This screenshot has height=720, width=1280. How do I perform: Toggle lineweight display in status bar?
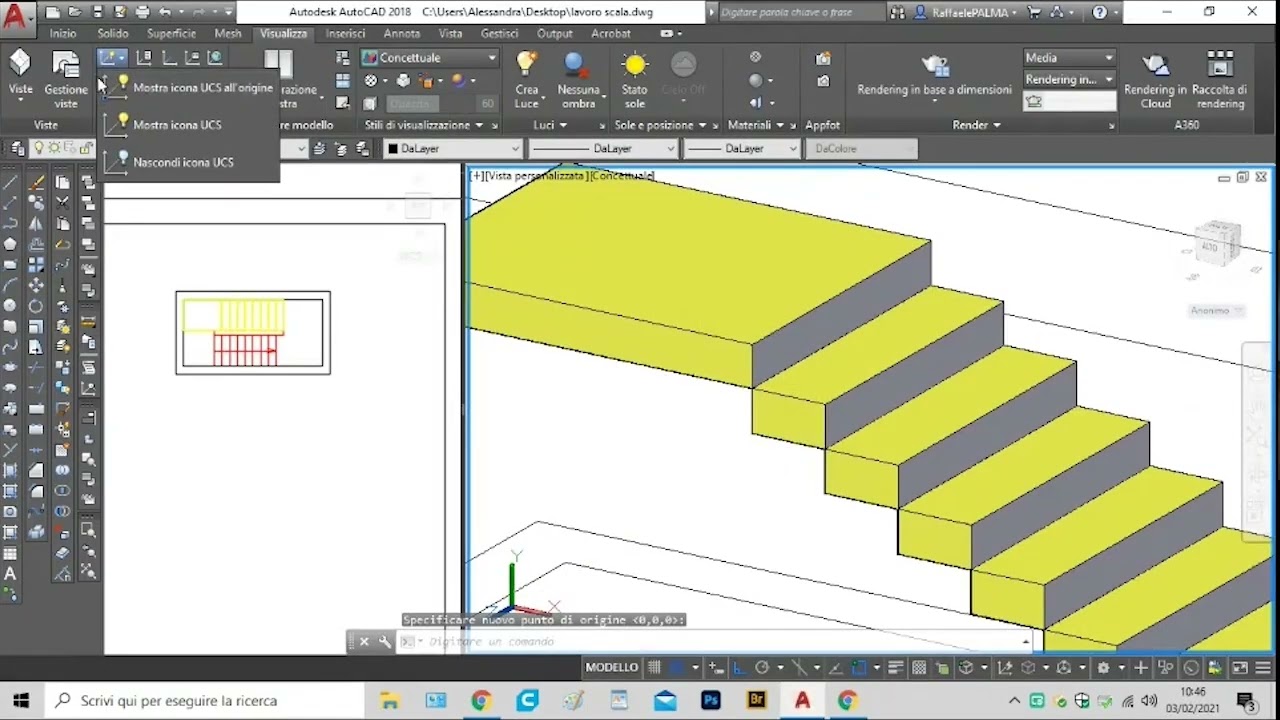click(x=896, y=668)
